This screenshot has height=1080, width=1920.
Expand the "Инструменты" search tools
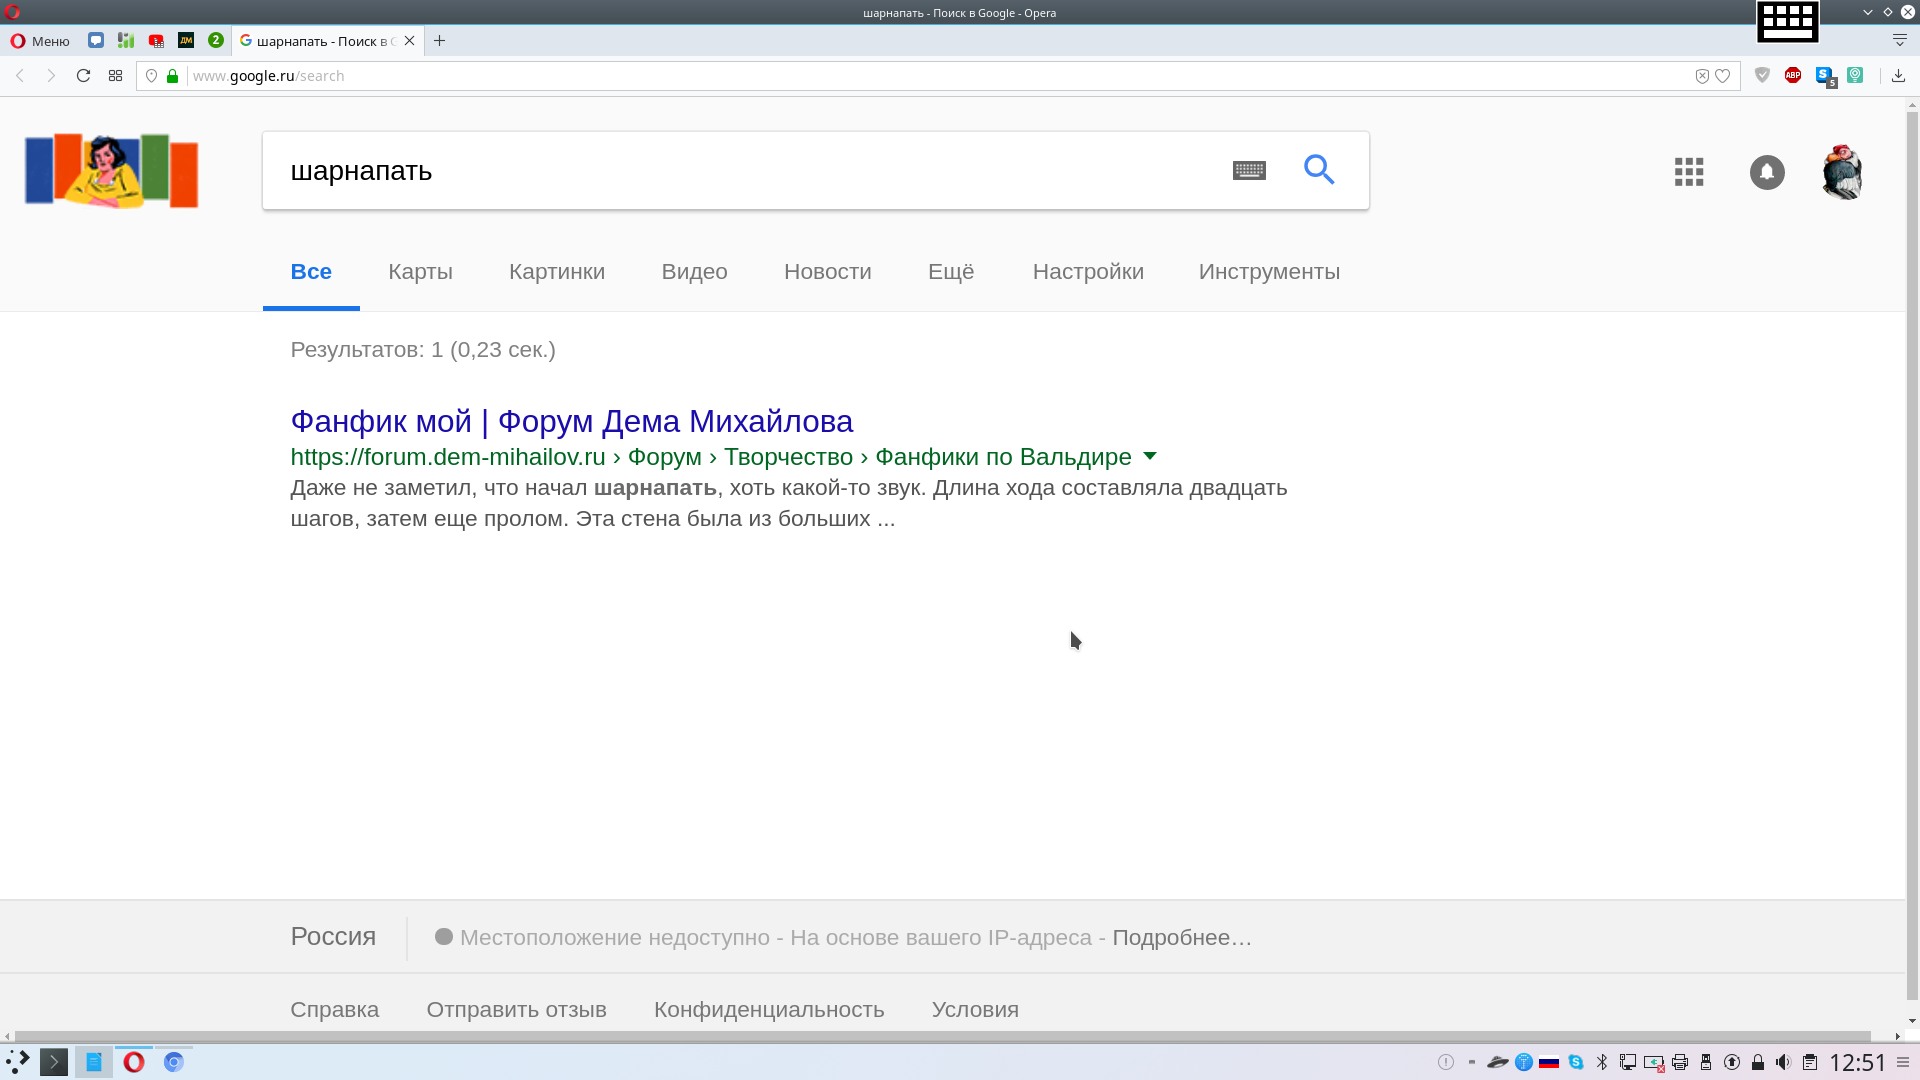click(x=1269, y=272)
